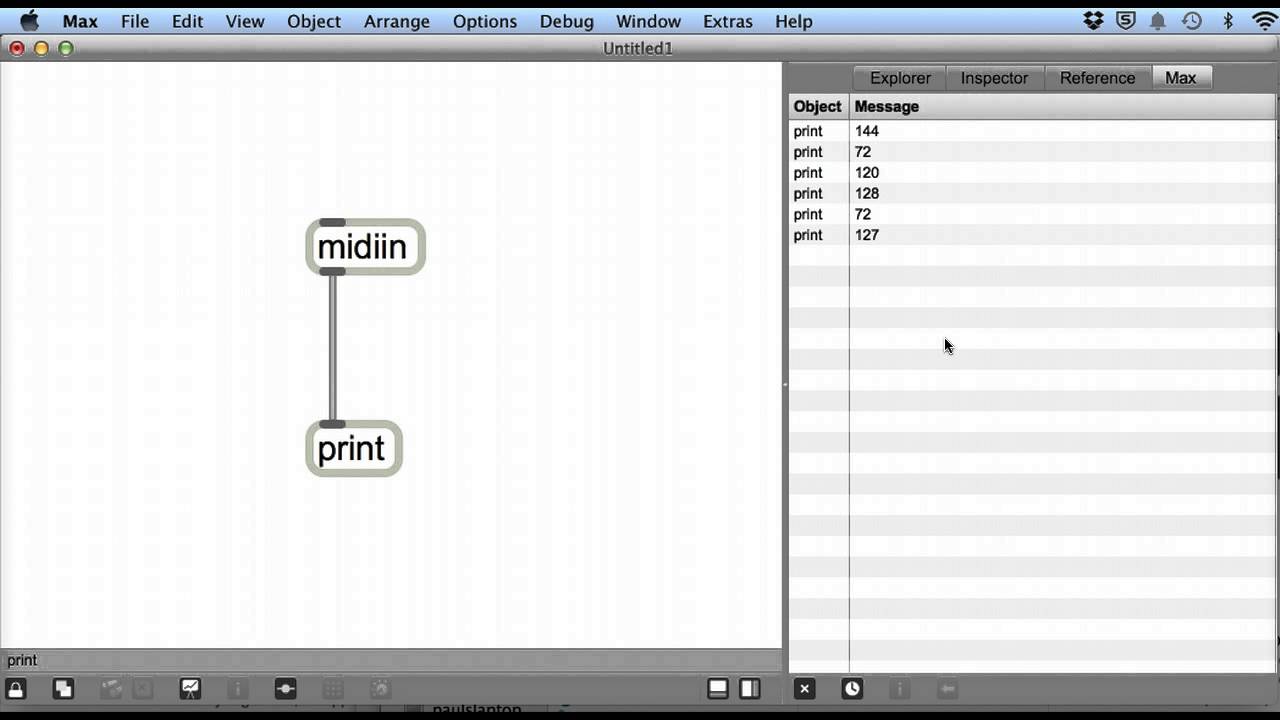Click the greyed arrow icon below console

947,688
